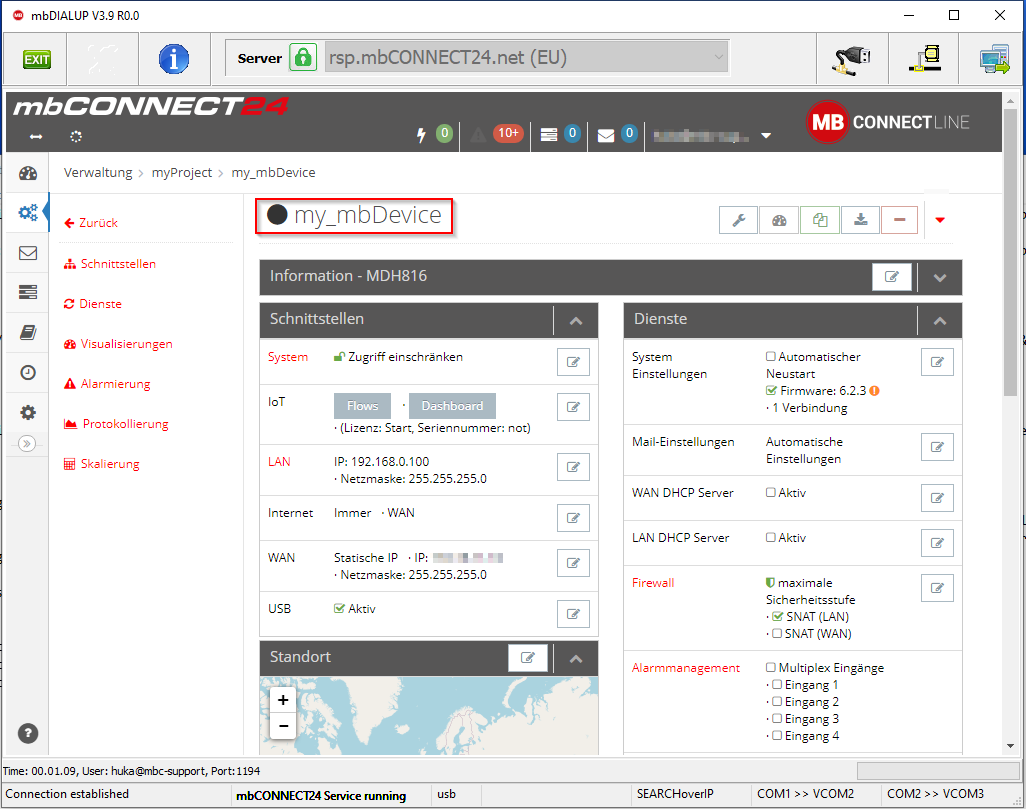Toggle USB Aktiv checkbox
Screen dimensions: 1026x809
[339, 609]
